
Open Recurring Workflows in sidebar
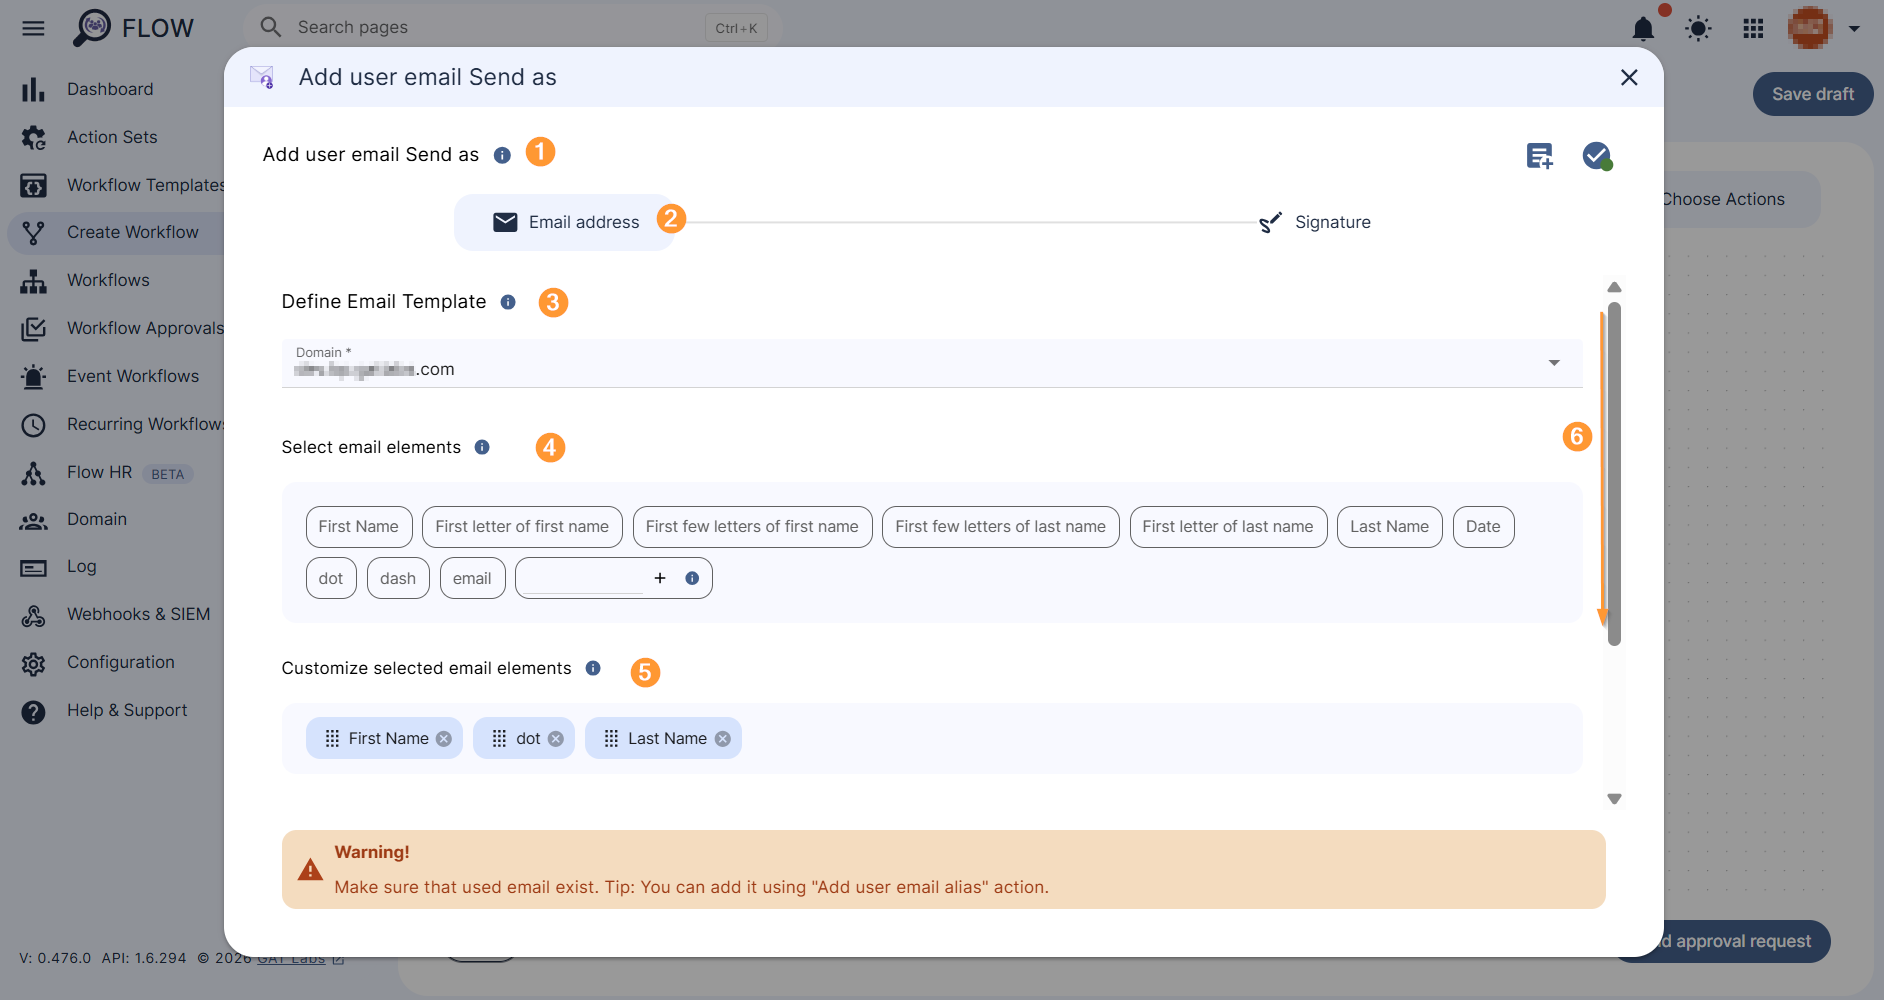tap(120, 424)
